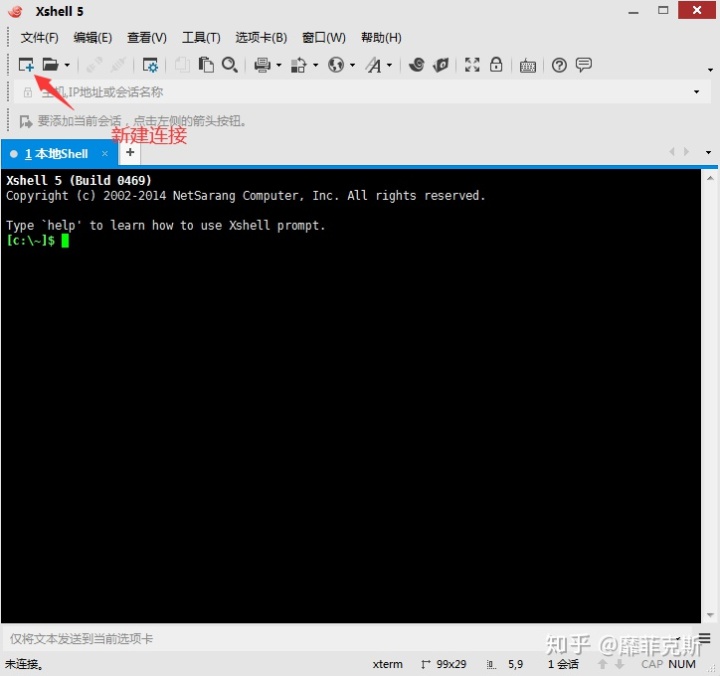Screen dimensions: 720x676
Task: Click the Connect link icon
Action: (x=94, y=65)
